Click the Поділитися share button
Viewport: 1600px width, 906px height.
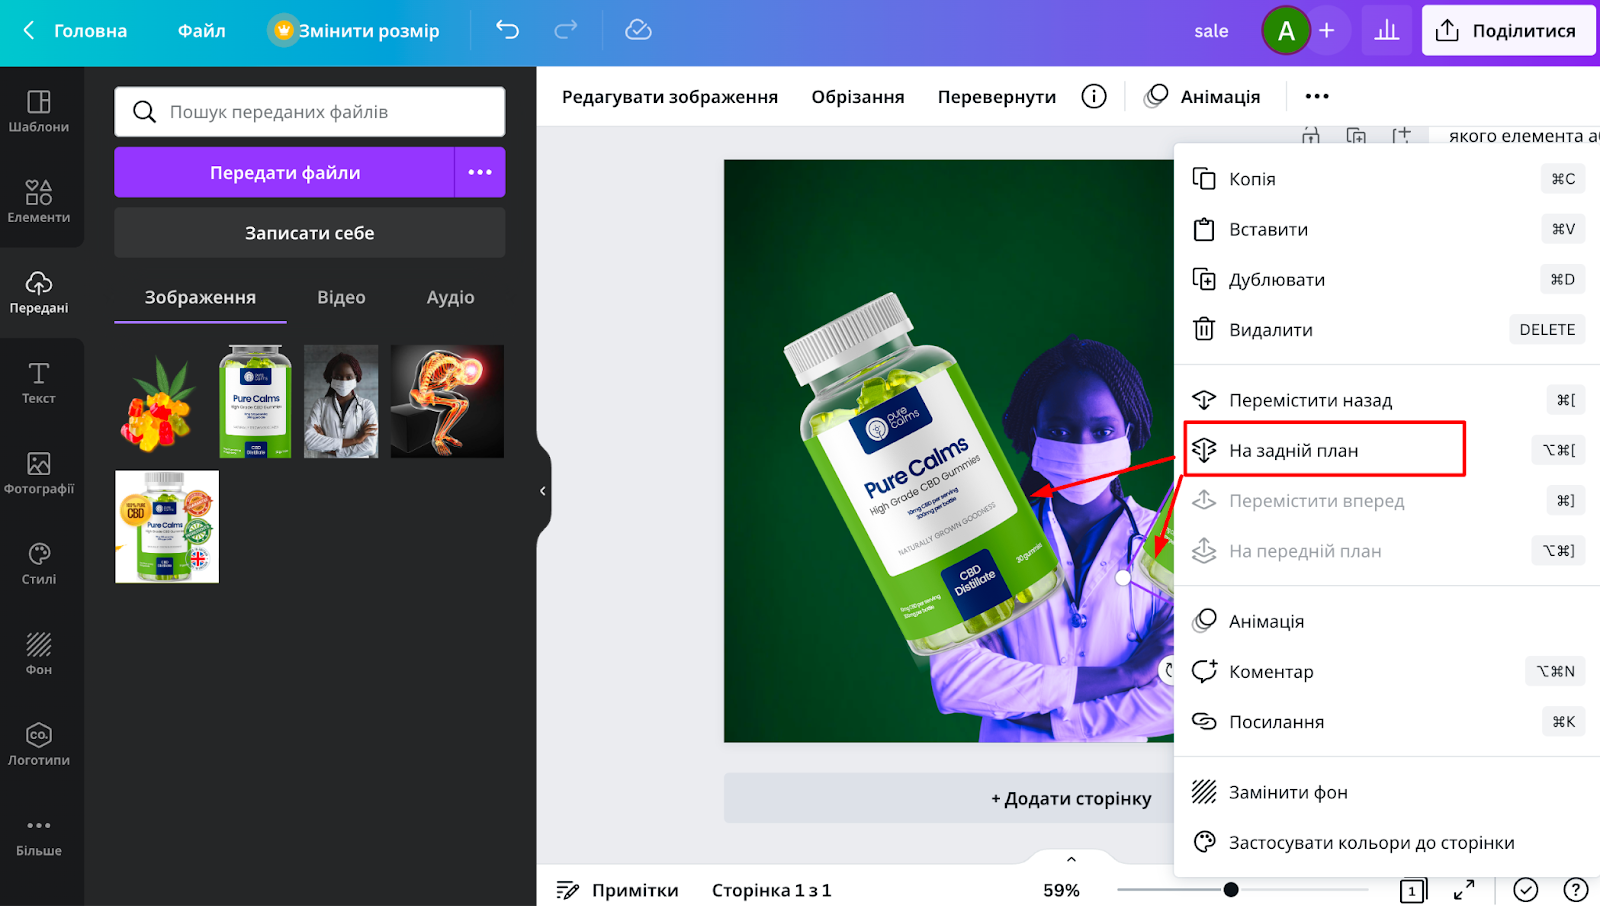pyautogui.click(x=1509, y=31)
